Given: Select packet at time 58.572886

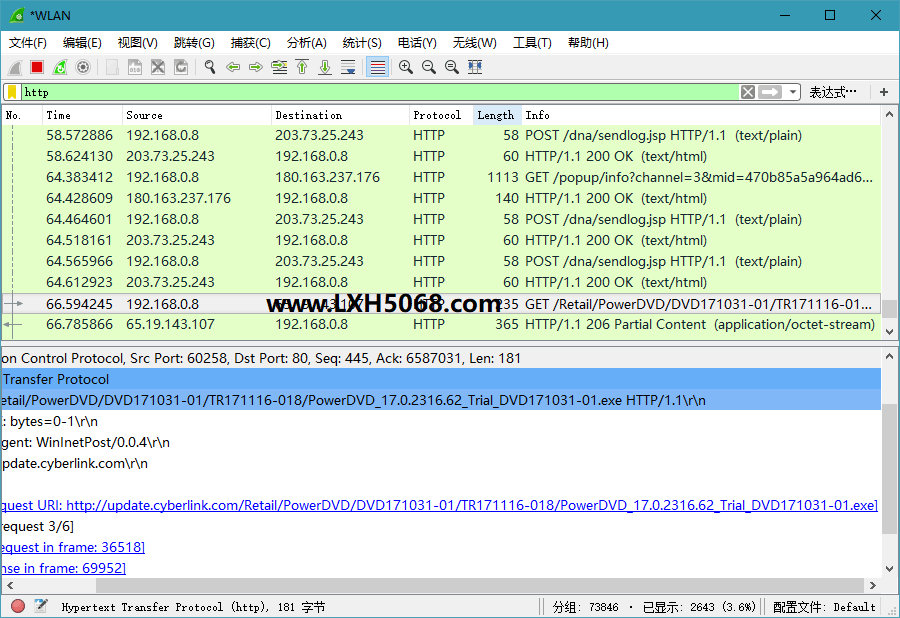Looking at the screenshot, I should click(x=441, y=135).
